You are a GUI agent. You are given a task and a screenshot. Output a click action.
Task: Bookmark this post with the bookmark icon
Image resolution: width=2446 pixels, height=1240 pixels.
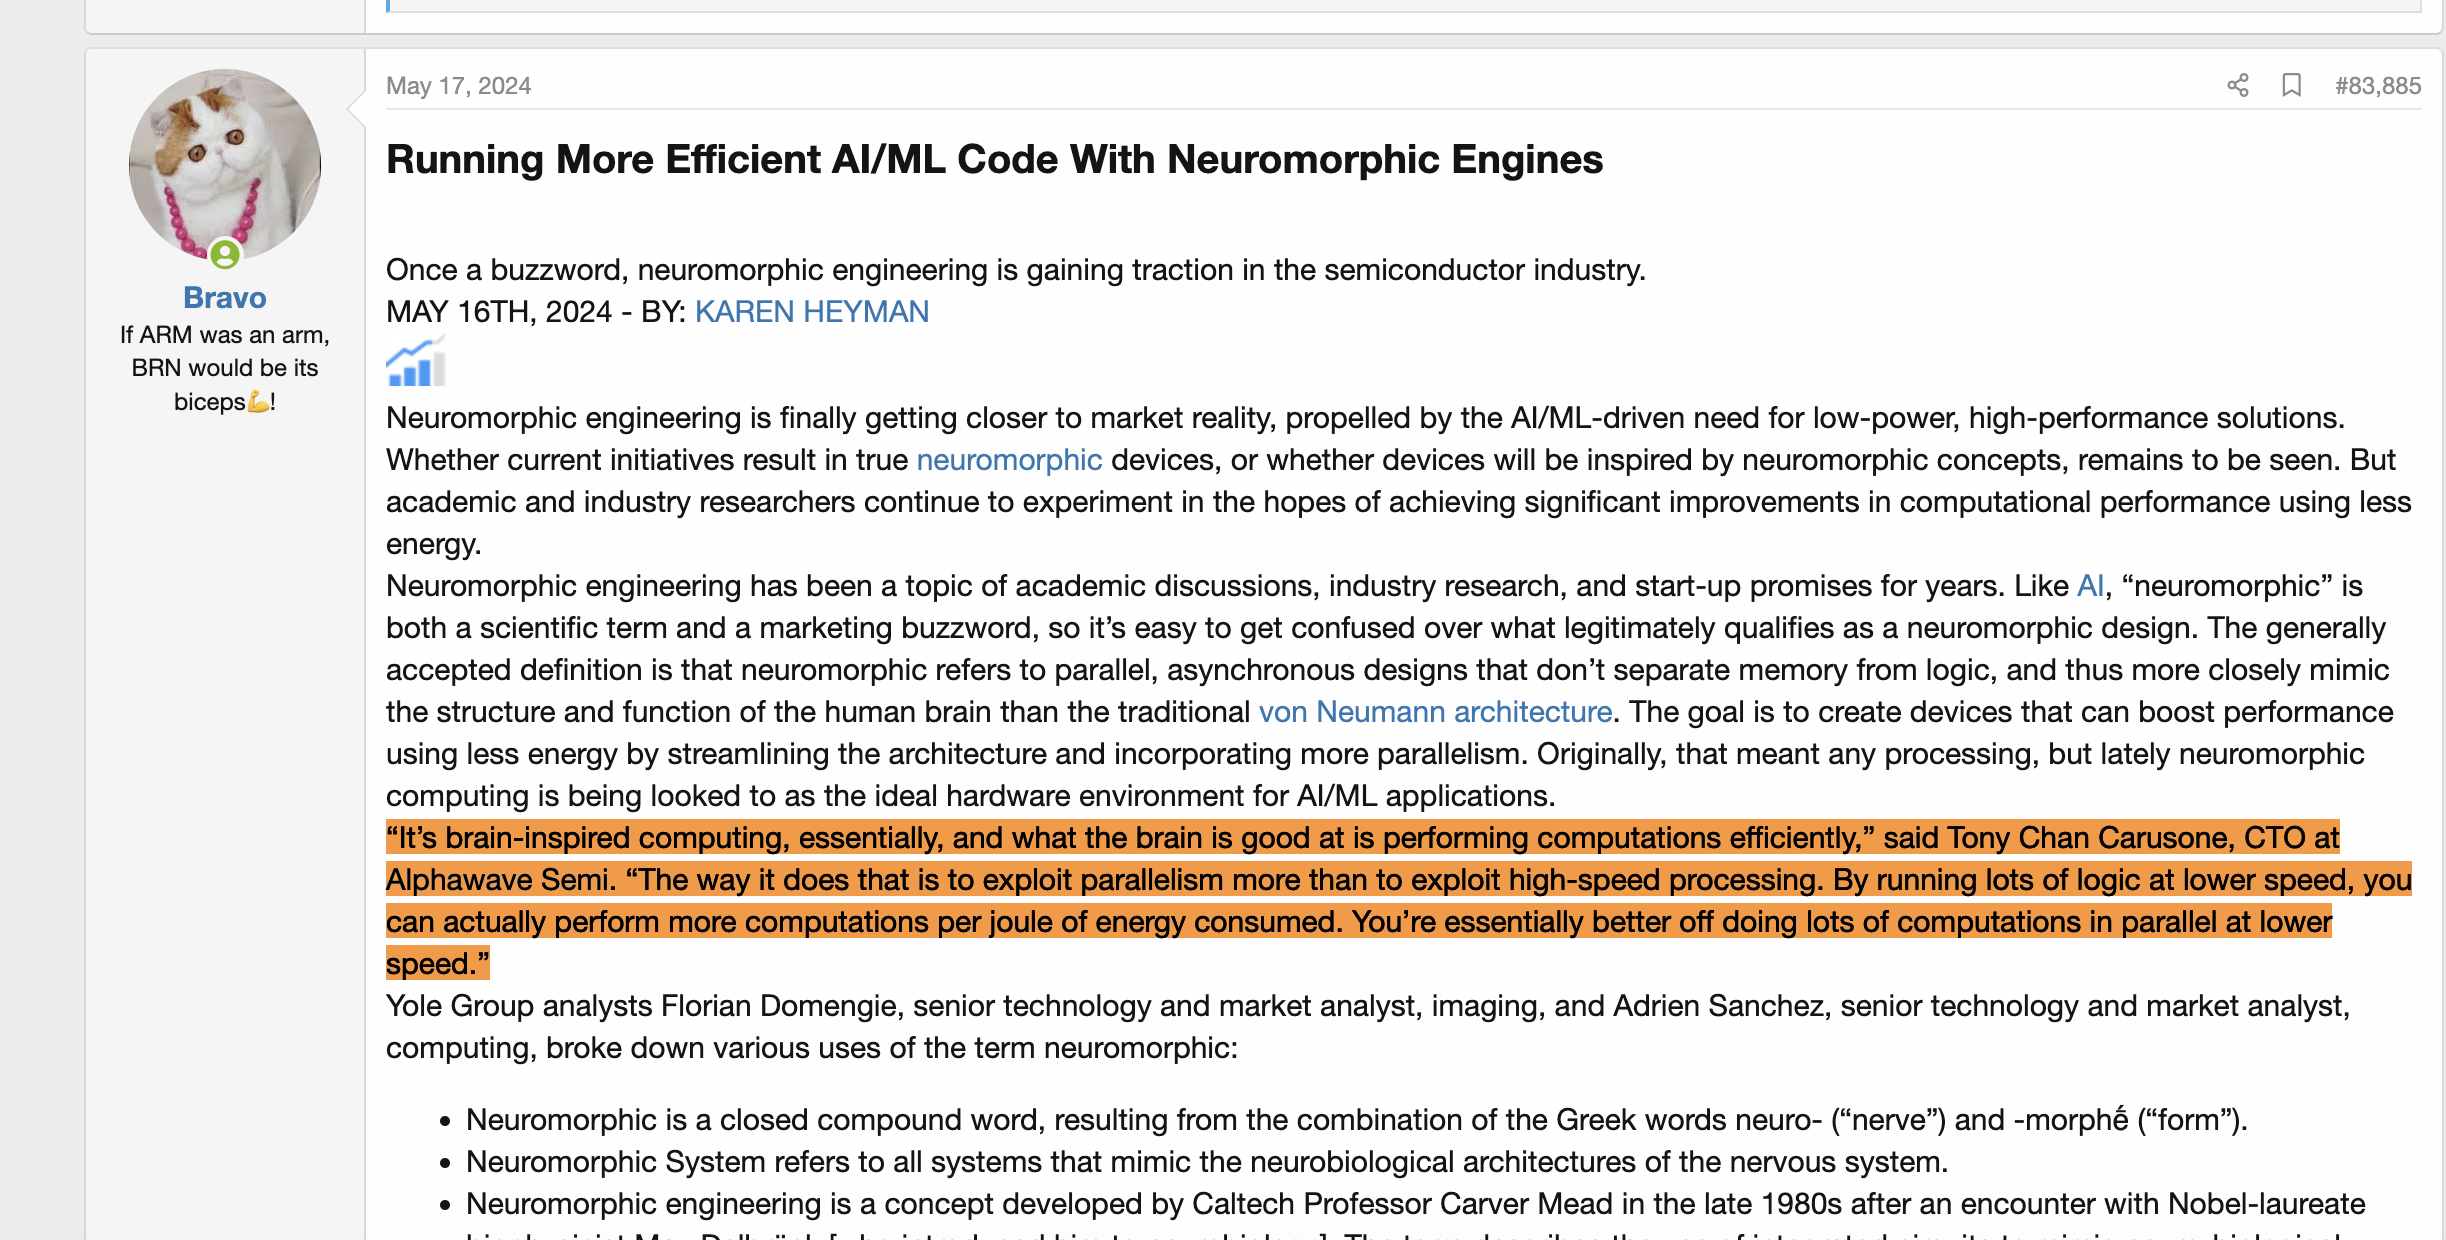2291,86
